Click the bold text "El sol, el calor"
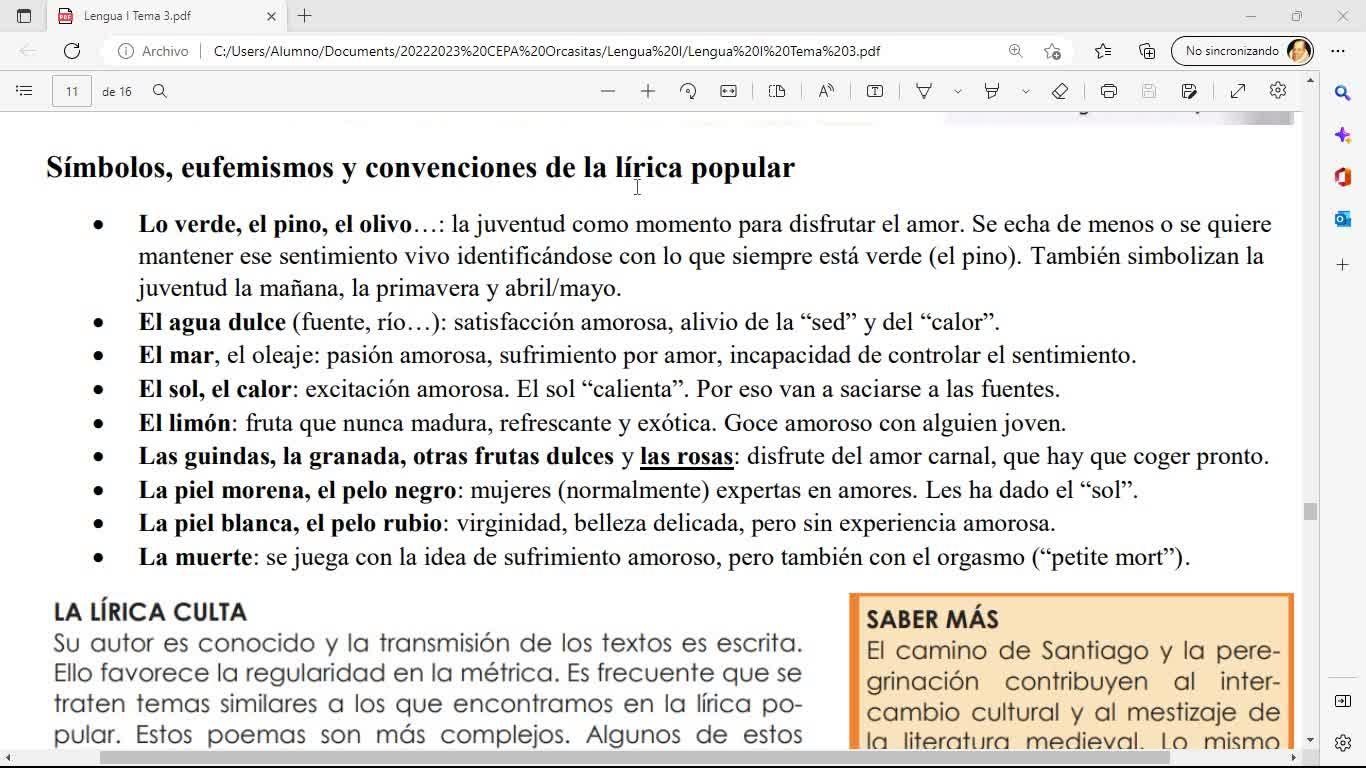1366x768 pixels. point(215,389)
